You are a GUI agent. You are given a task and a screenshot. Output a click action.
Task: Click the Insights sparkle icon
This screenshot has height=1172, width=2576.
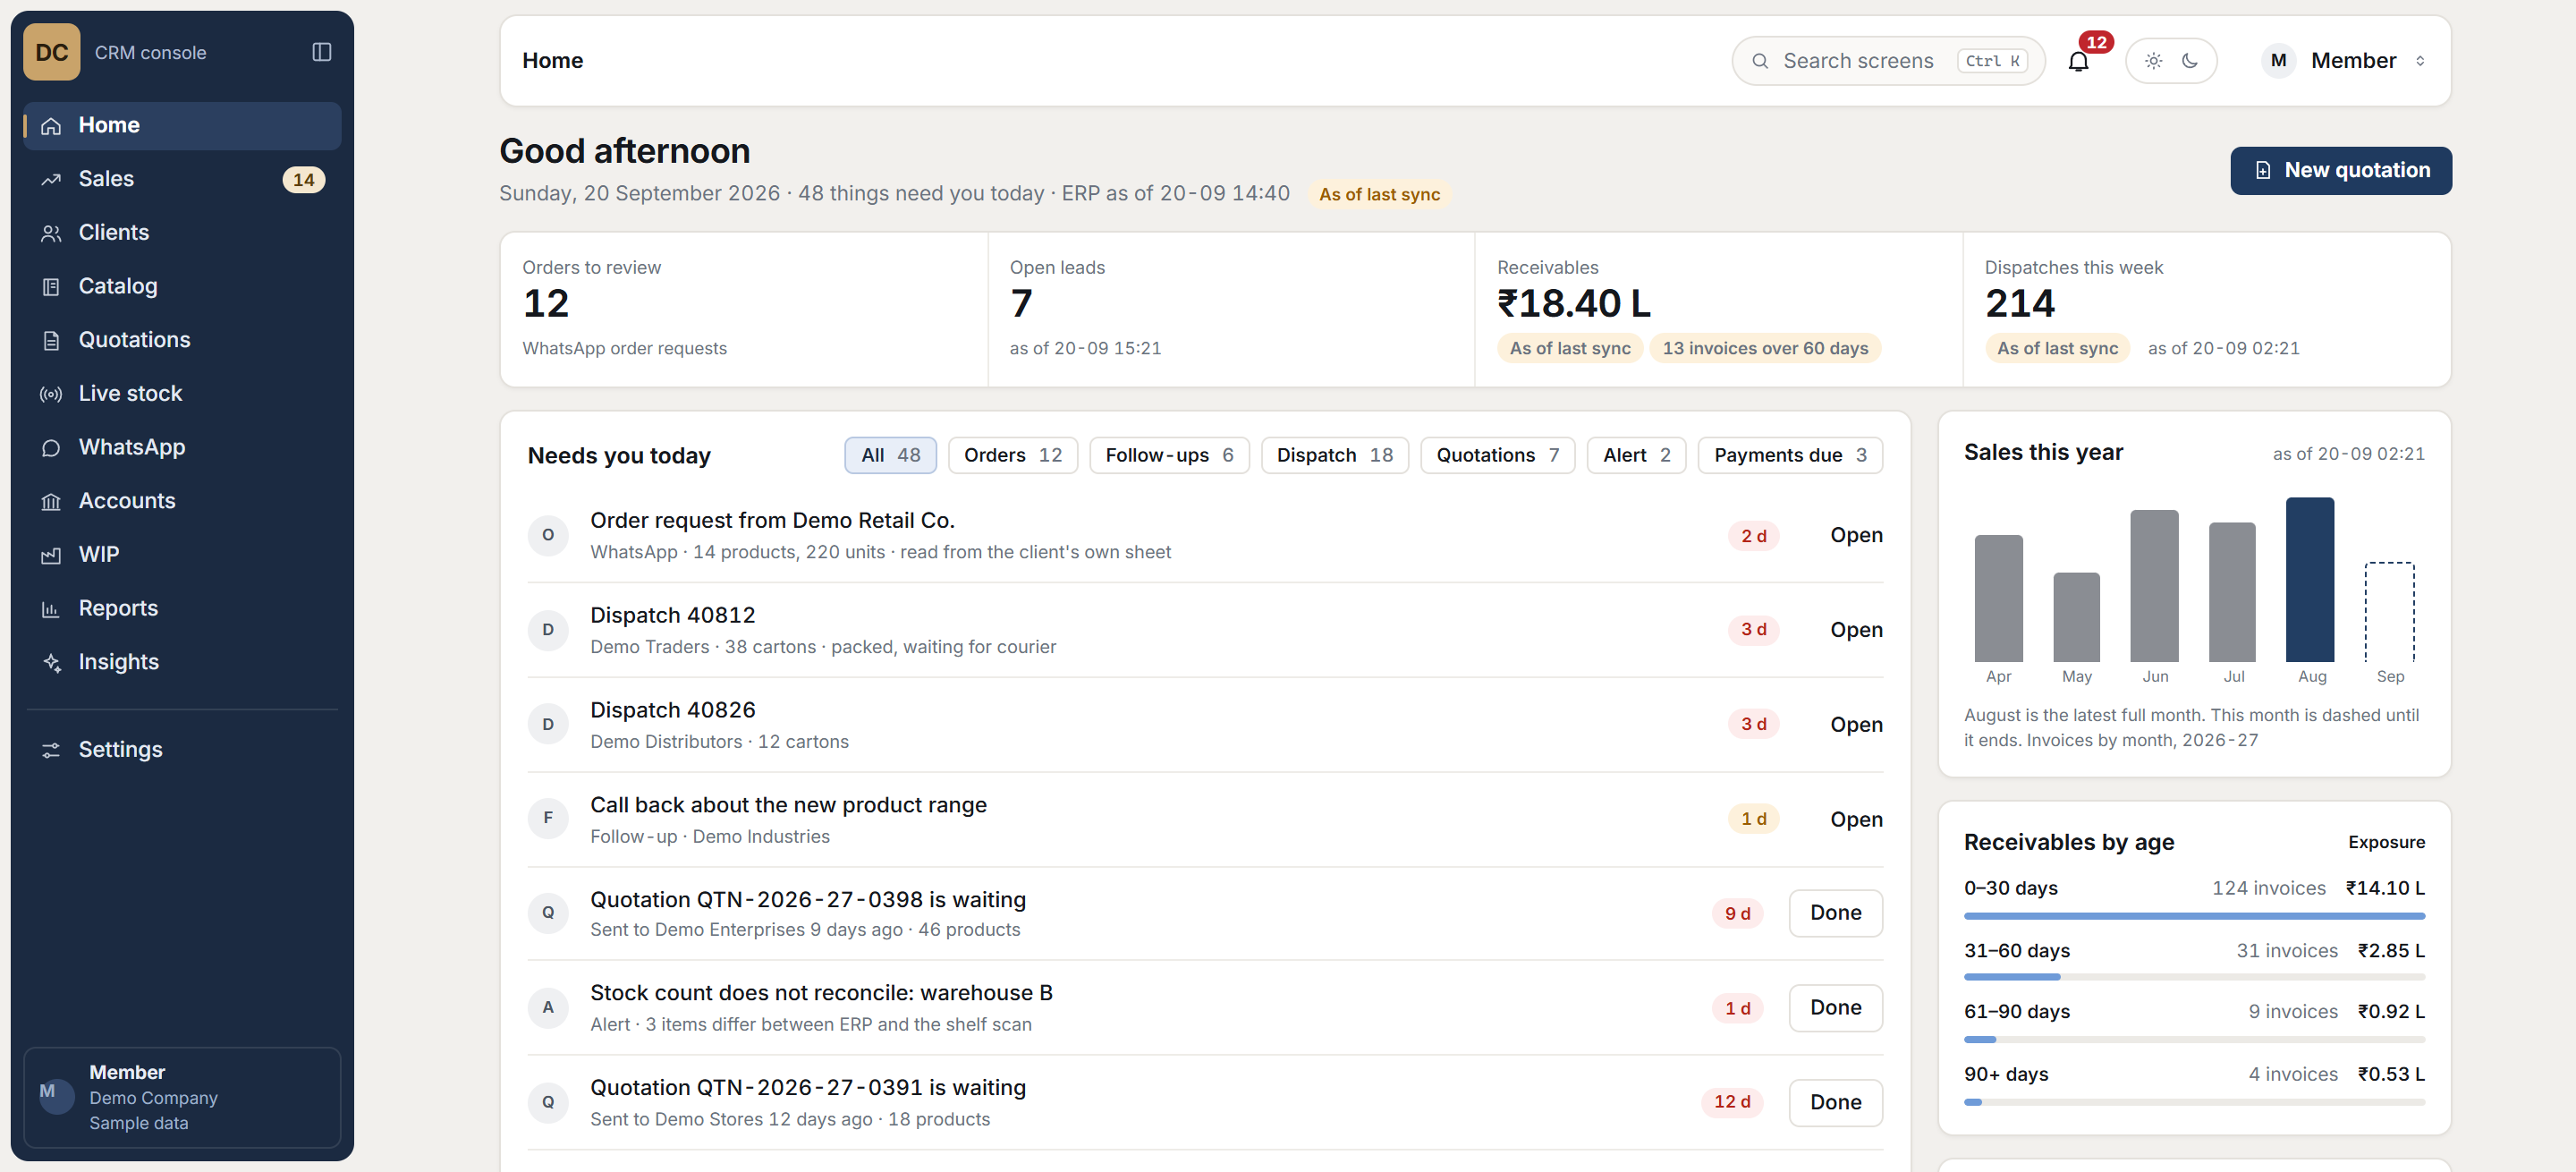click(x=51, y=663)
